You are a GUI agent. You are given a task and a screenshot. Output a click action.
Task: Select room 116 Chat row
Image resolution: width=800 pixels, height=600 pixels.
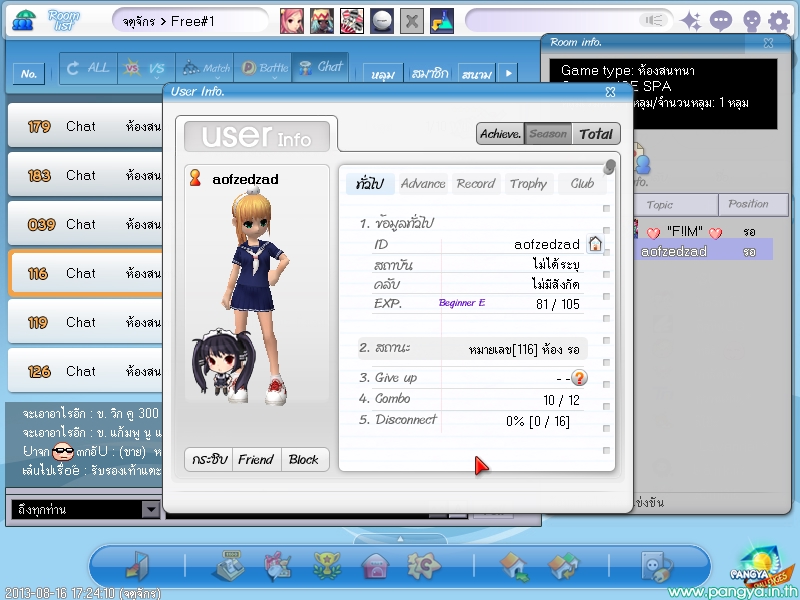point(86,273)
